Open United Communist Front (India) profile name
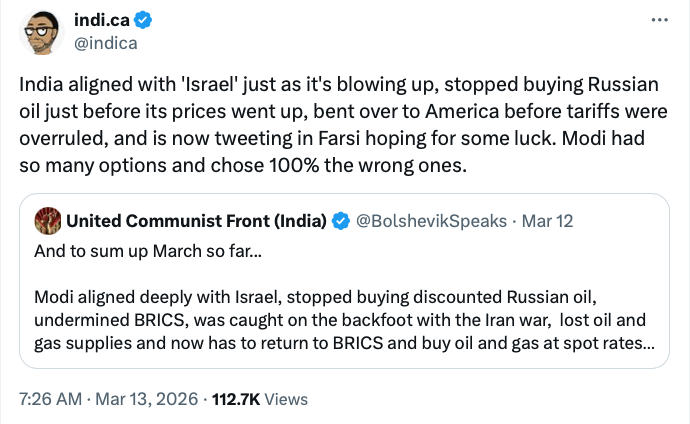Viewport: 690px width, 424px height. pos(196,220)
